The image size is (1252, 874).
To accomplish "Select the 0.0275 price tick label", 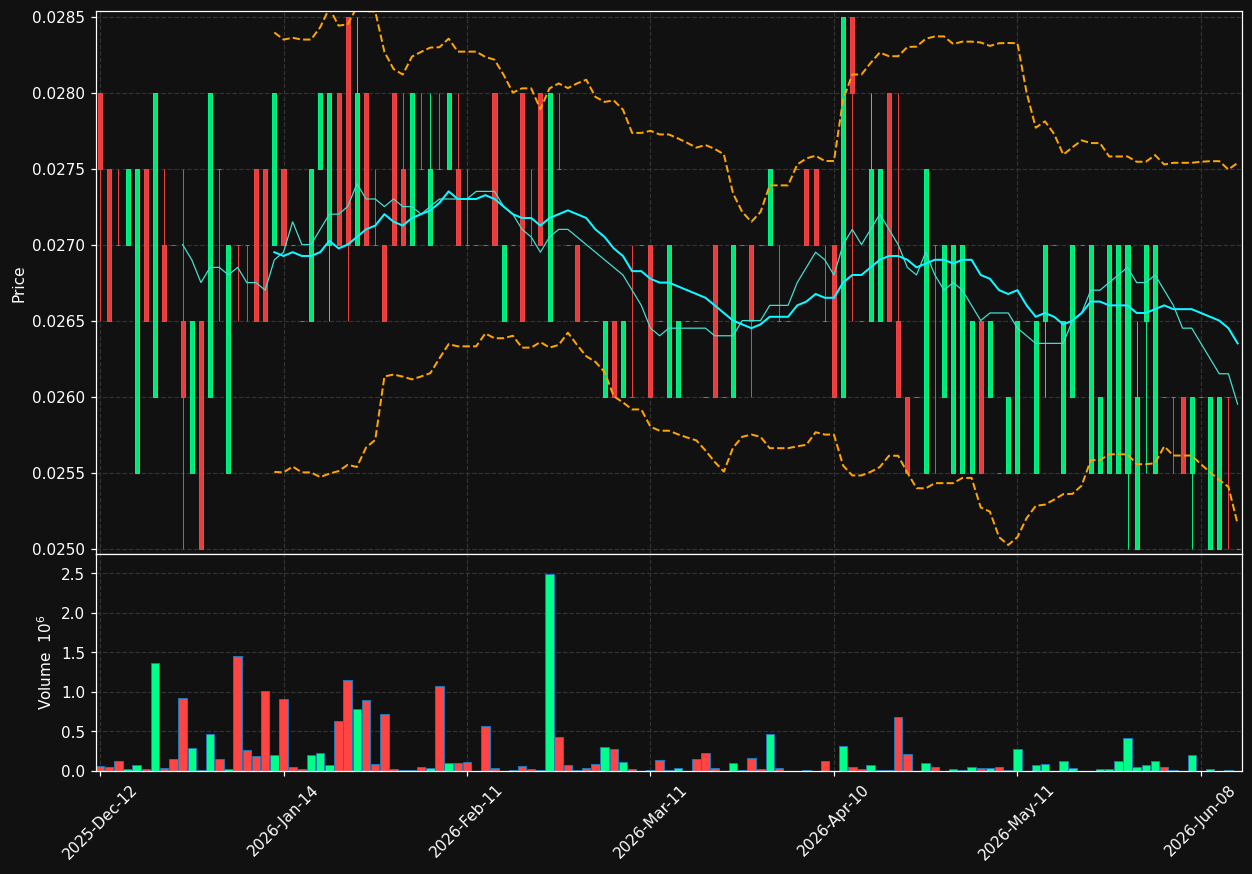I will coord(60,170).
